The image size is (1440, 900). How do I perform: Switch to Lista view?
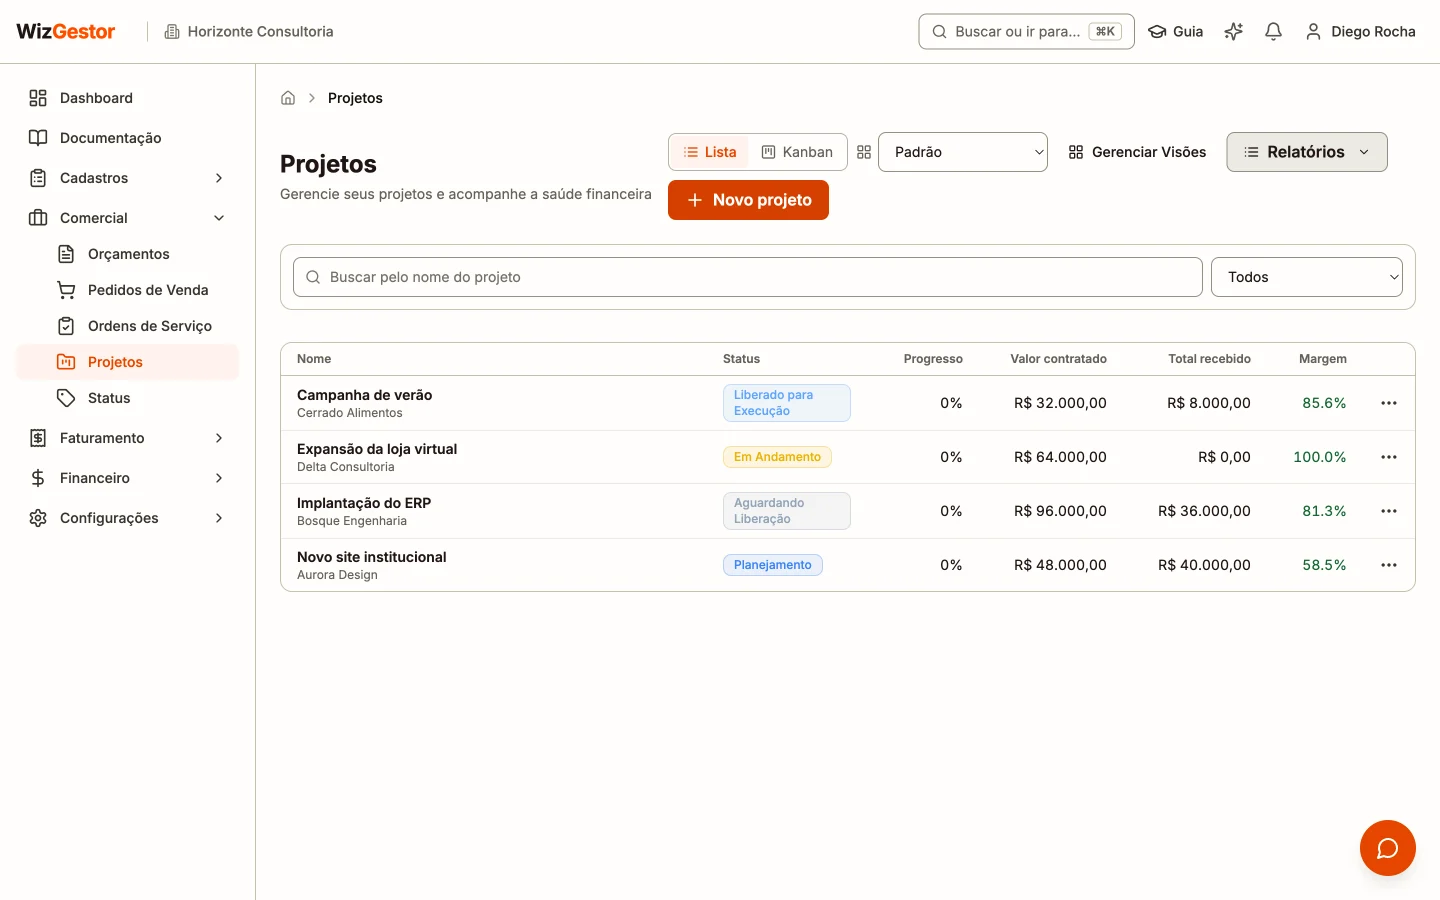[710, 152]
